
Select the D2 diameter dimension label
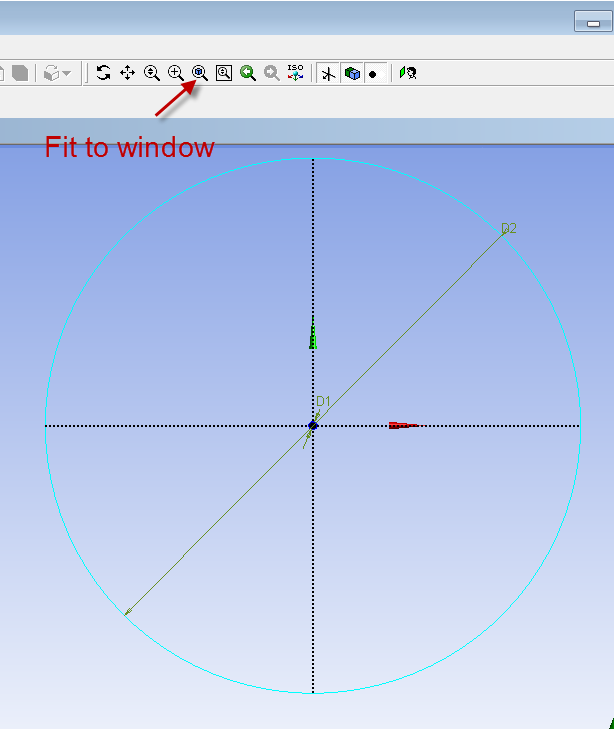pyautogui.click(x=509, y=228)
